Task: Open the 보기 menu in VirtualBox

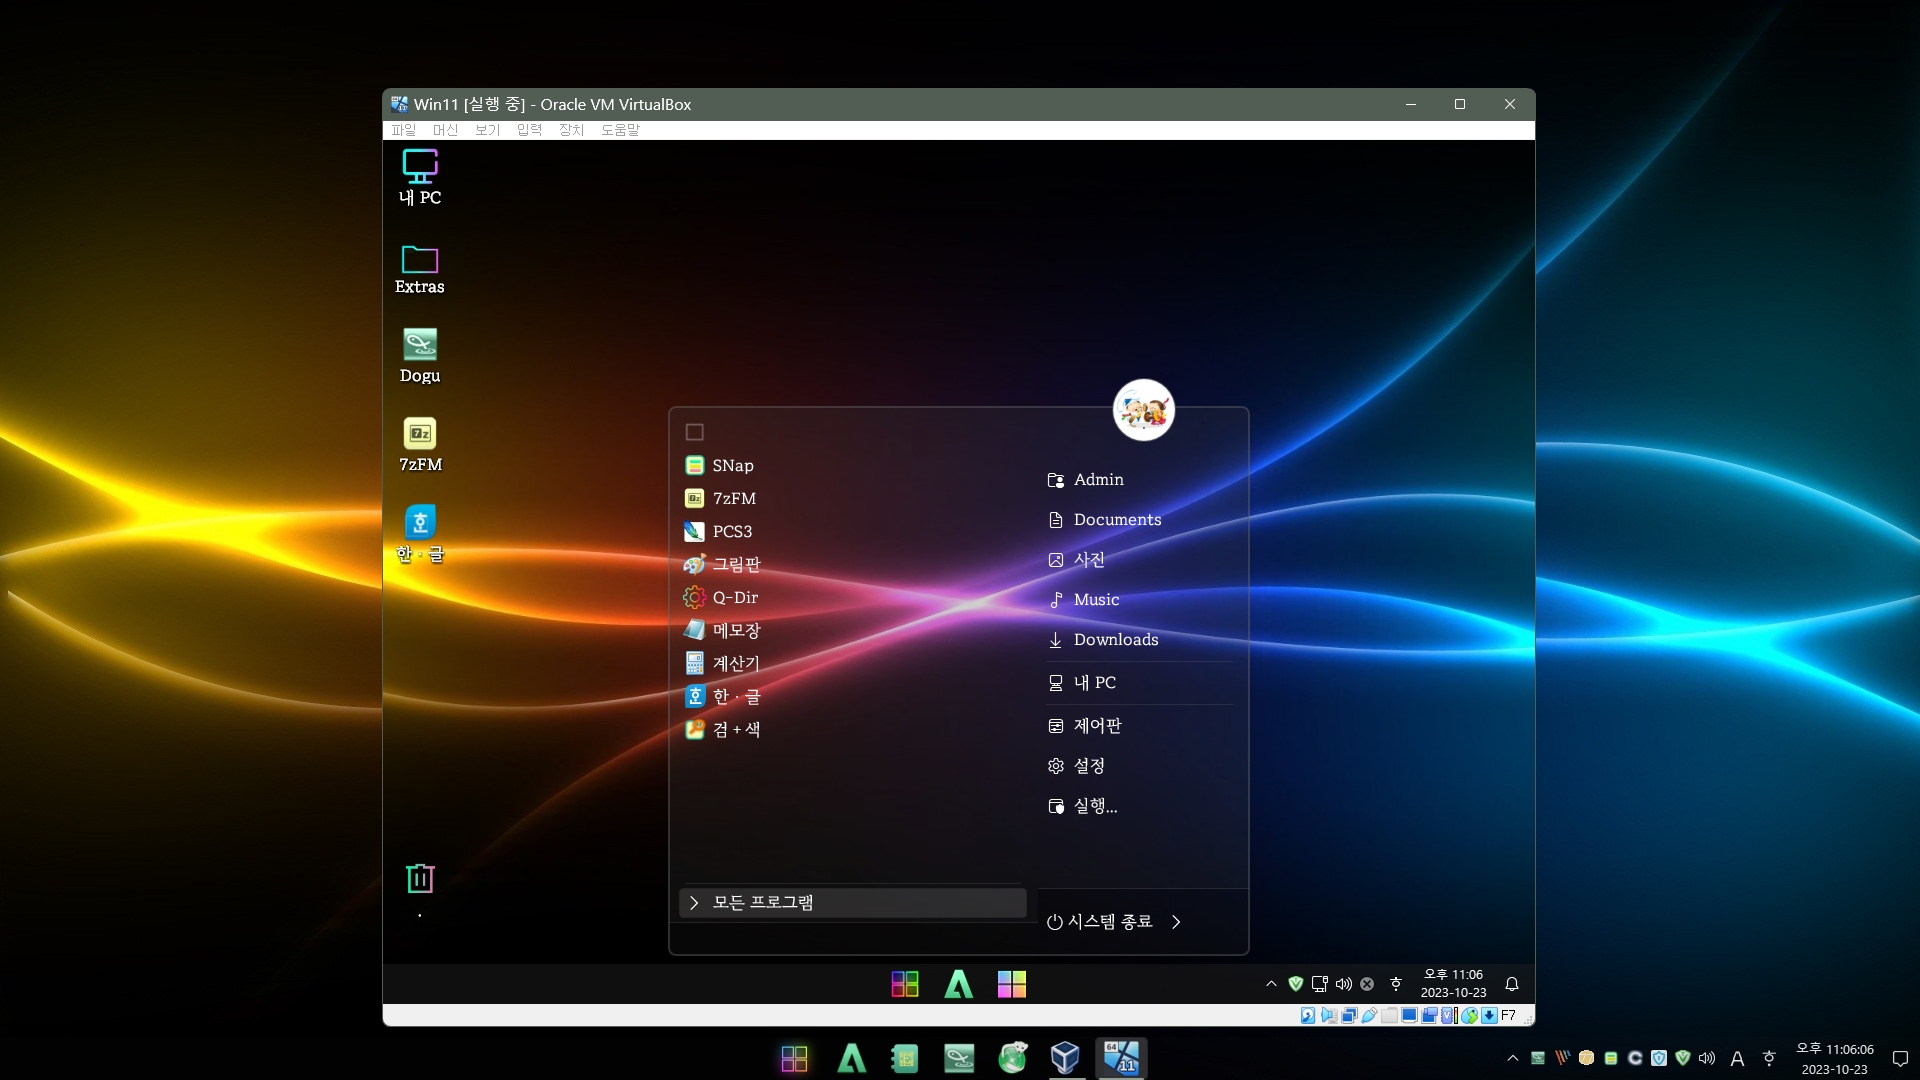Action: coord(487,130)
